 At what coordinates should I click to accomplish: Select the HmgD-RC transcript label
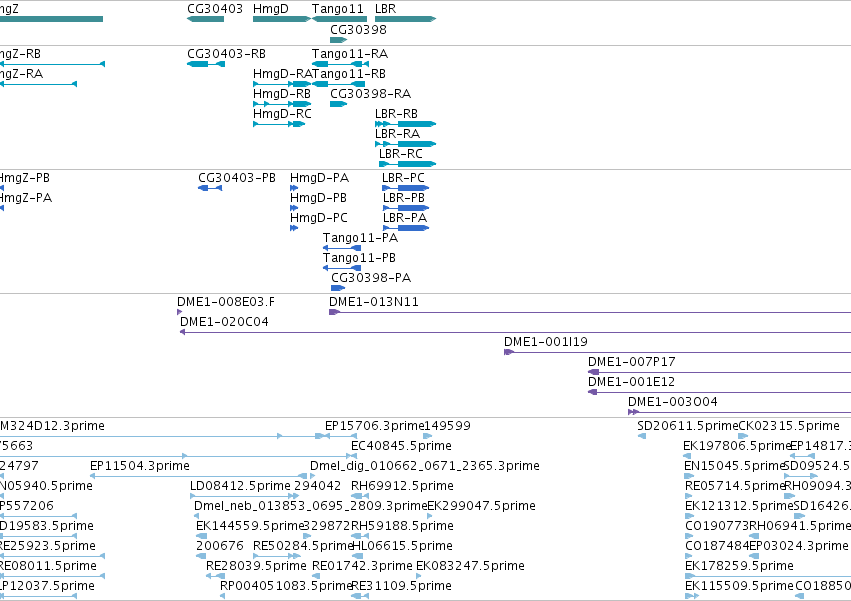(x=282, y=114)
